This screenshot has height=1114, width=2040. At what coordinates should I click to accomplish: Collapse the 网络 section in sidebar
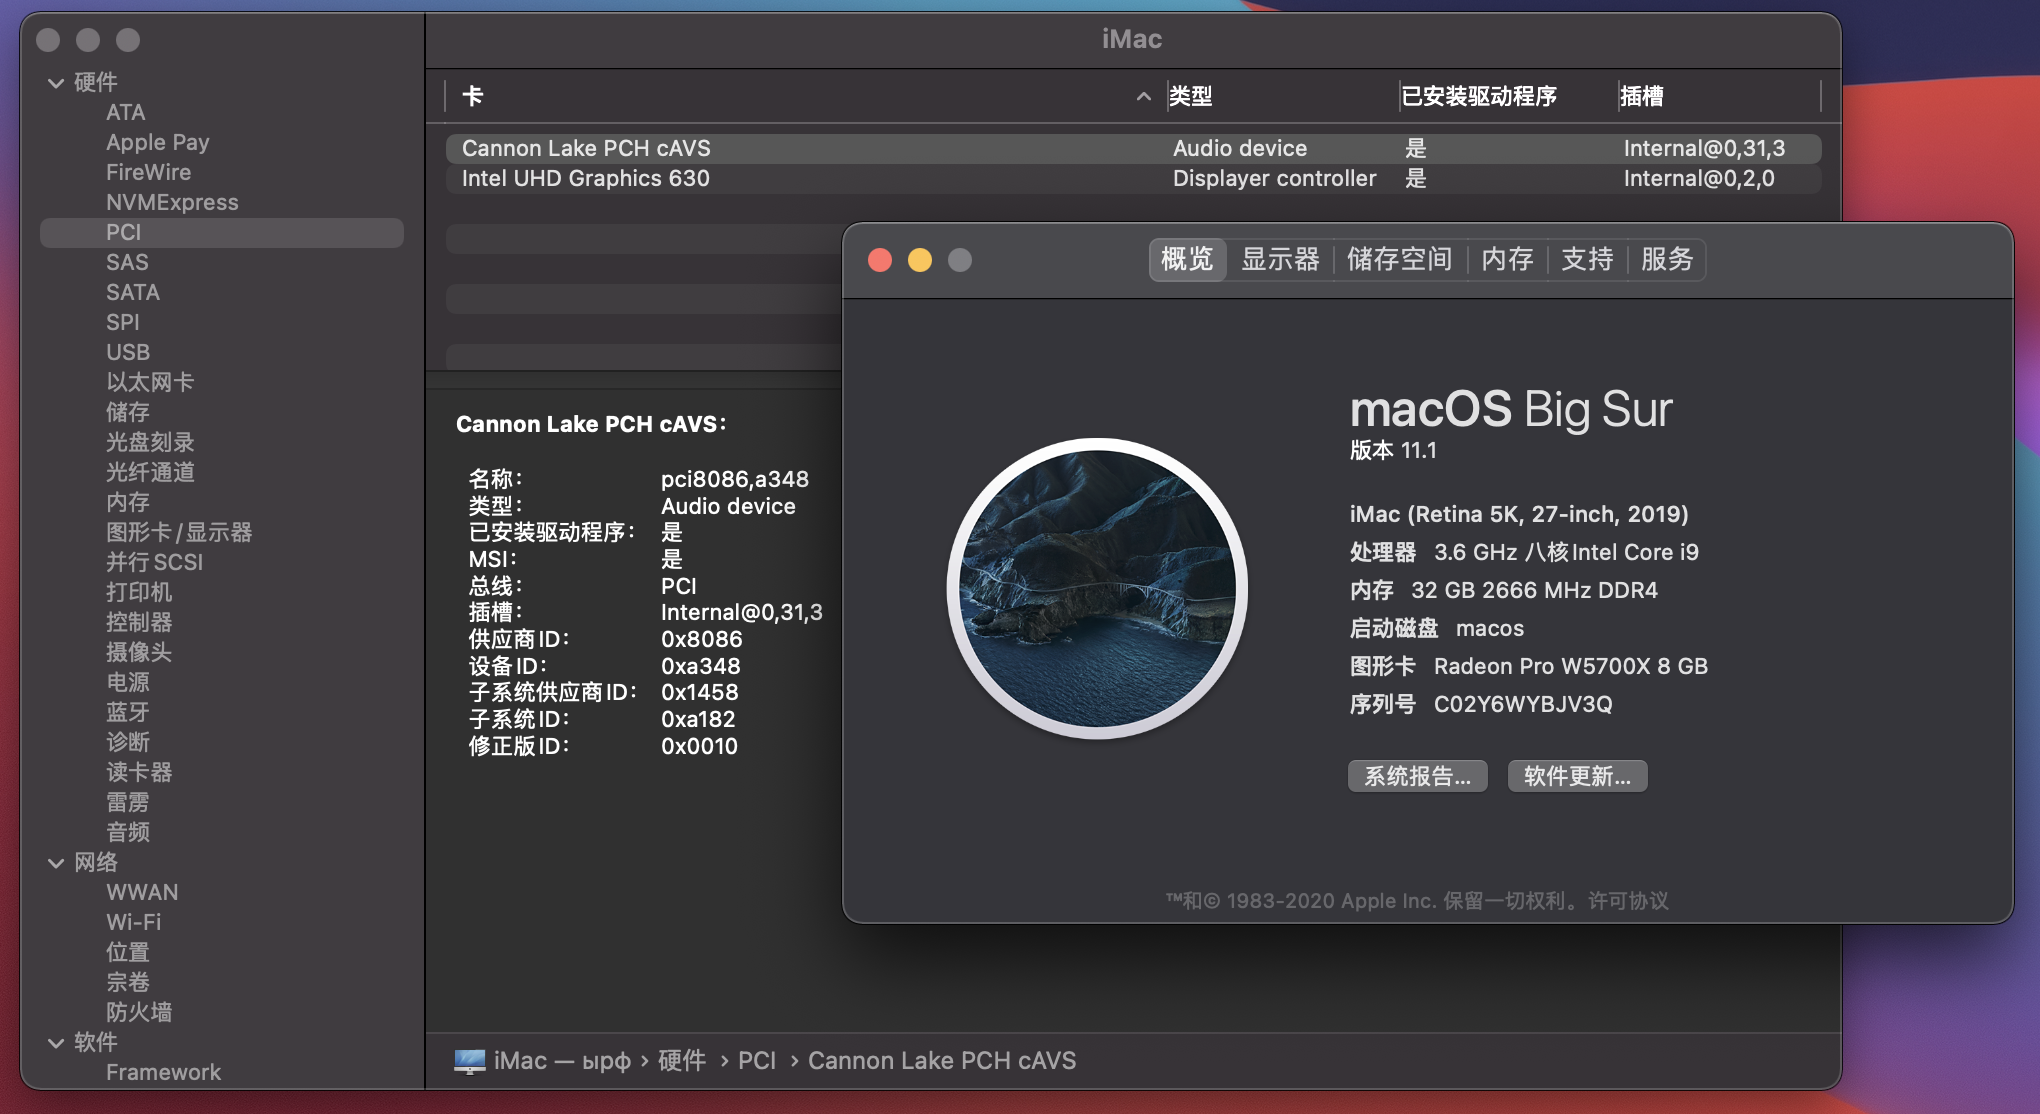pyautogui.click(x=56, y=863)
